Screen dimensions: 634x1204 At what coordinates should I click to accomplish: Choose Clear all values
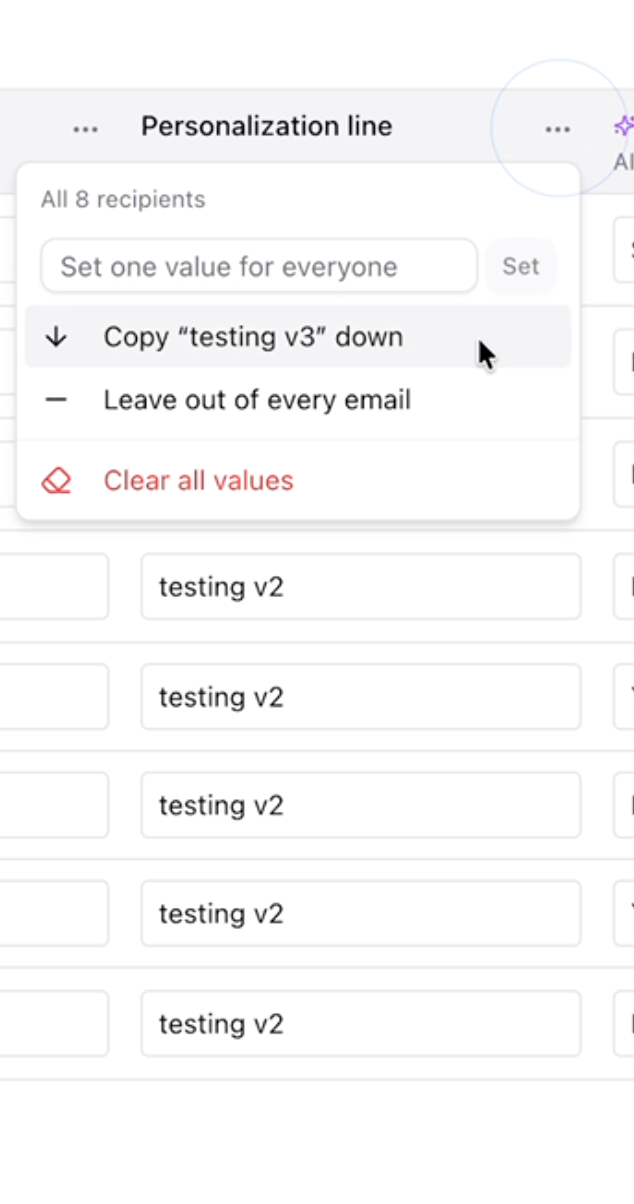click(x=298, y=481)
